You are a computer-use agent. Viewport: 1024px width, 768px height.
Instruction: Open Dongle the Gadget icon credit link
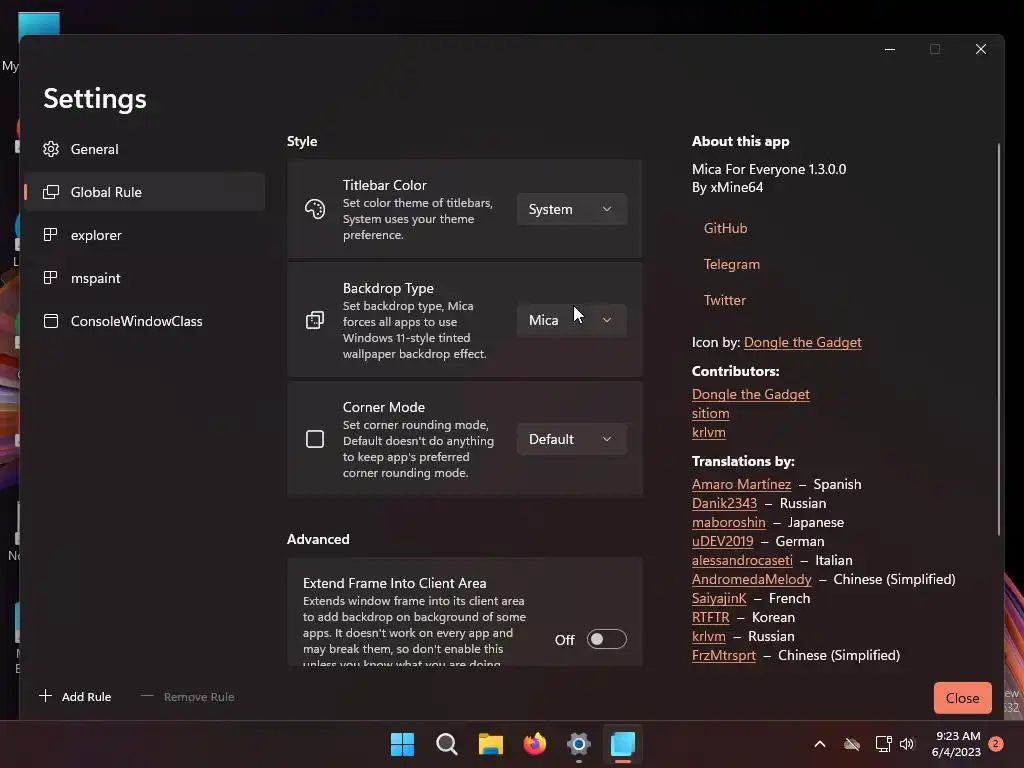tap(803, 342)
